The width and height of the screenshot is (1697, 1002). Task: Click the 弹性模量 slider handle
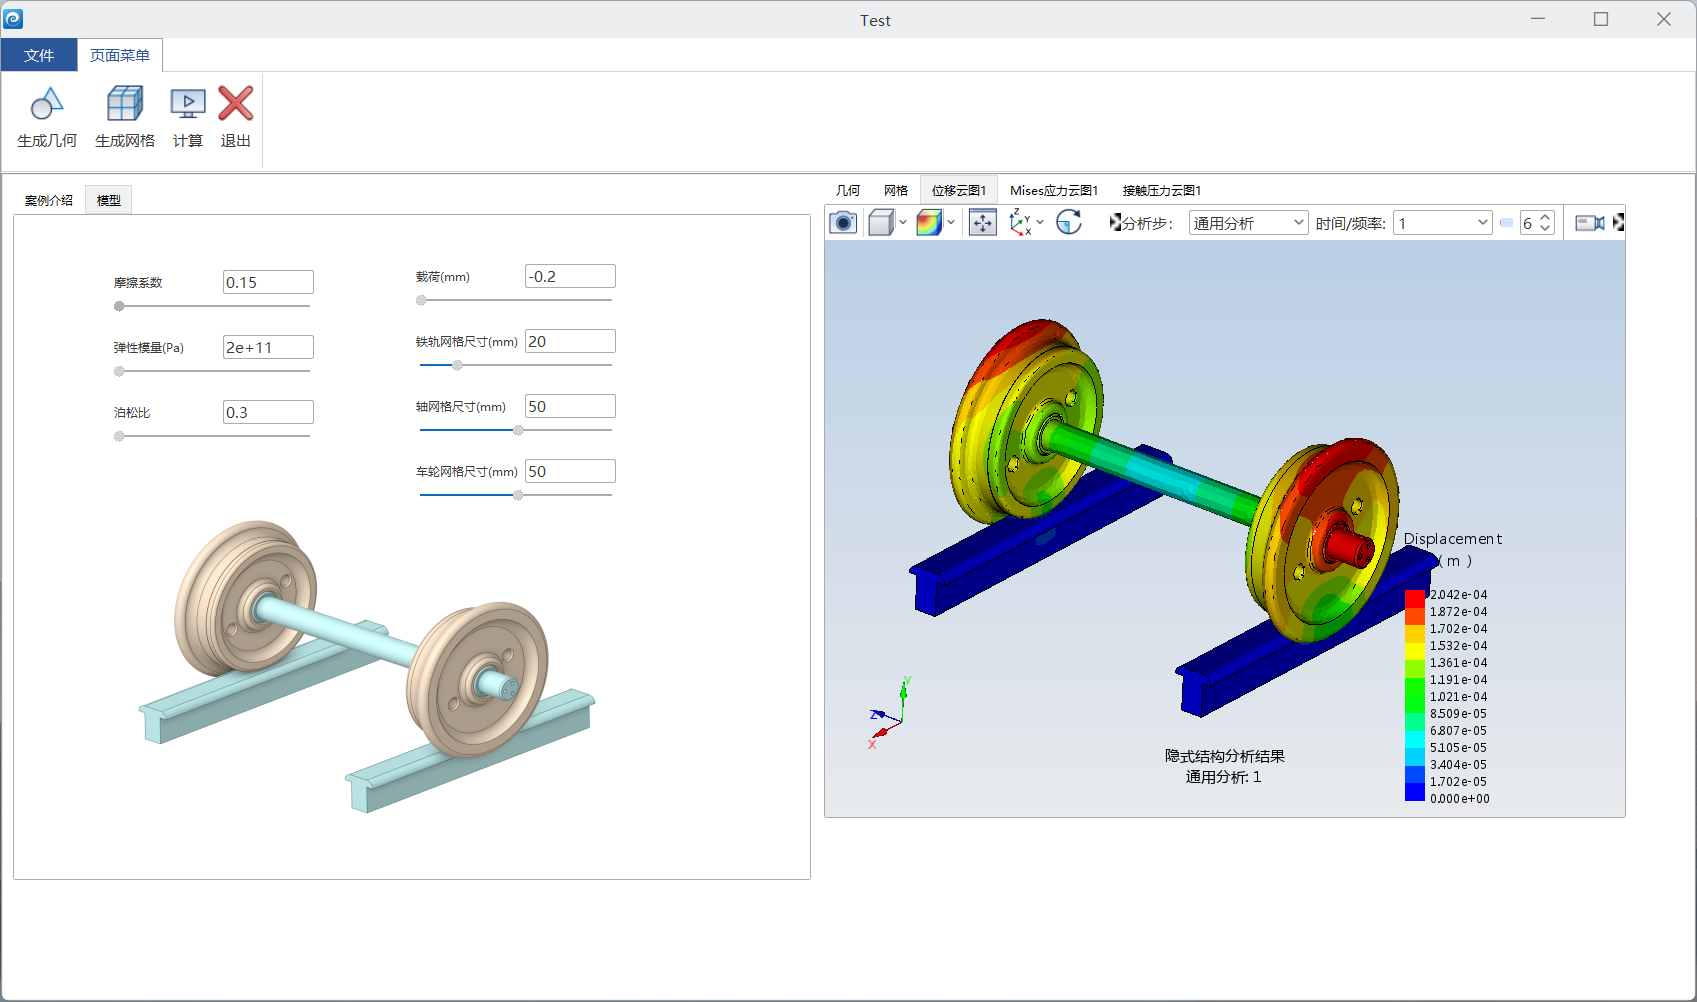[119, 371]
